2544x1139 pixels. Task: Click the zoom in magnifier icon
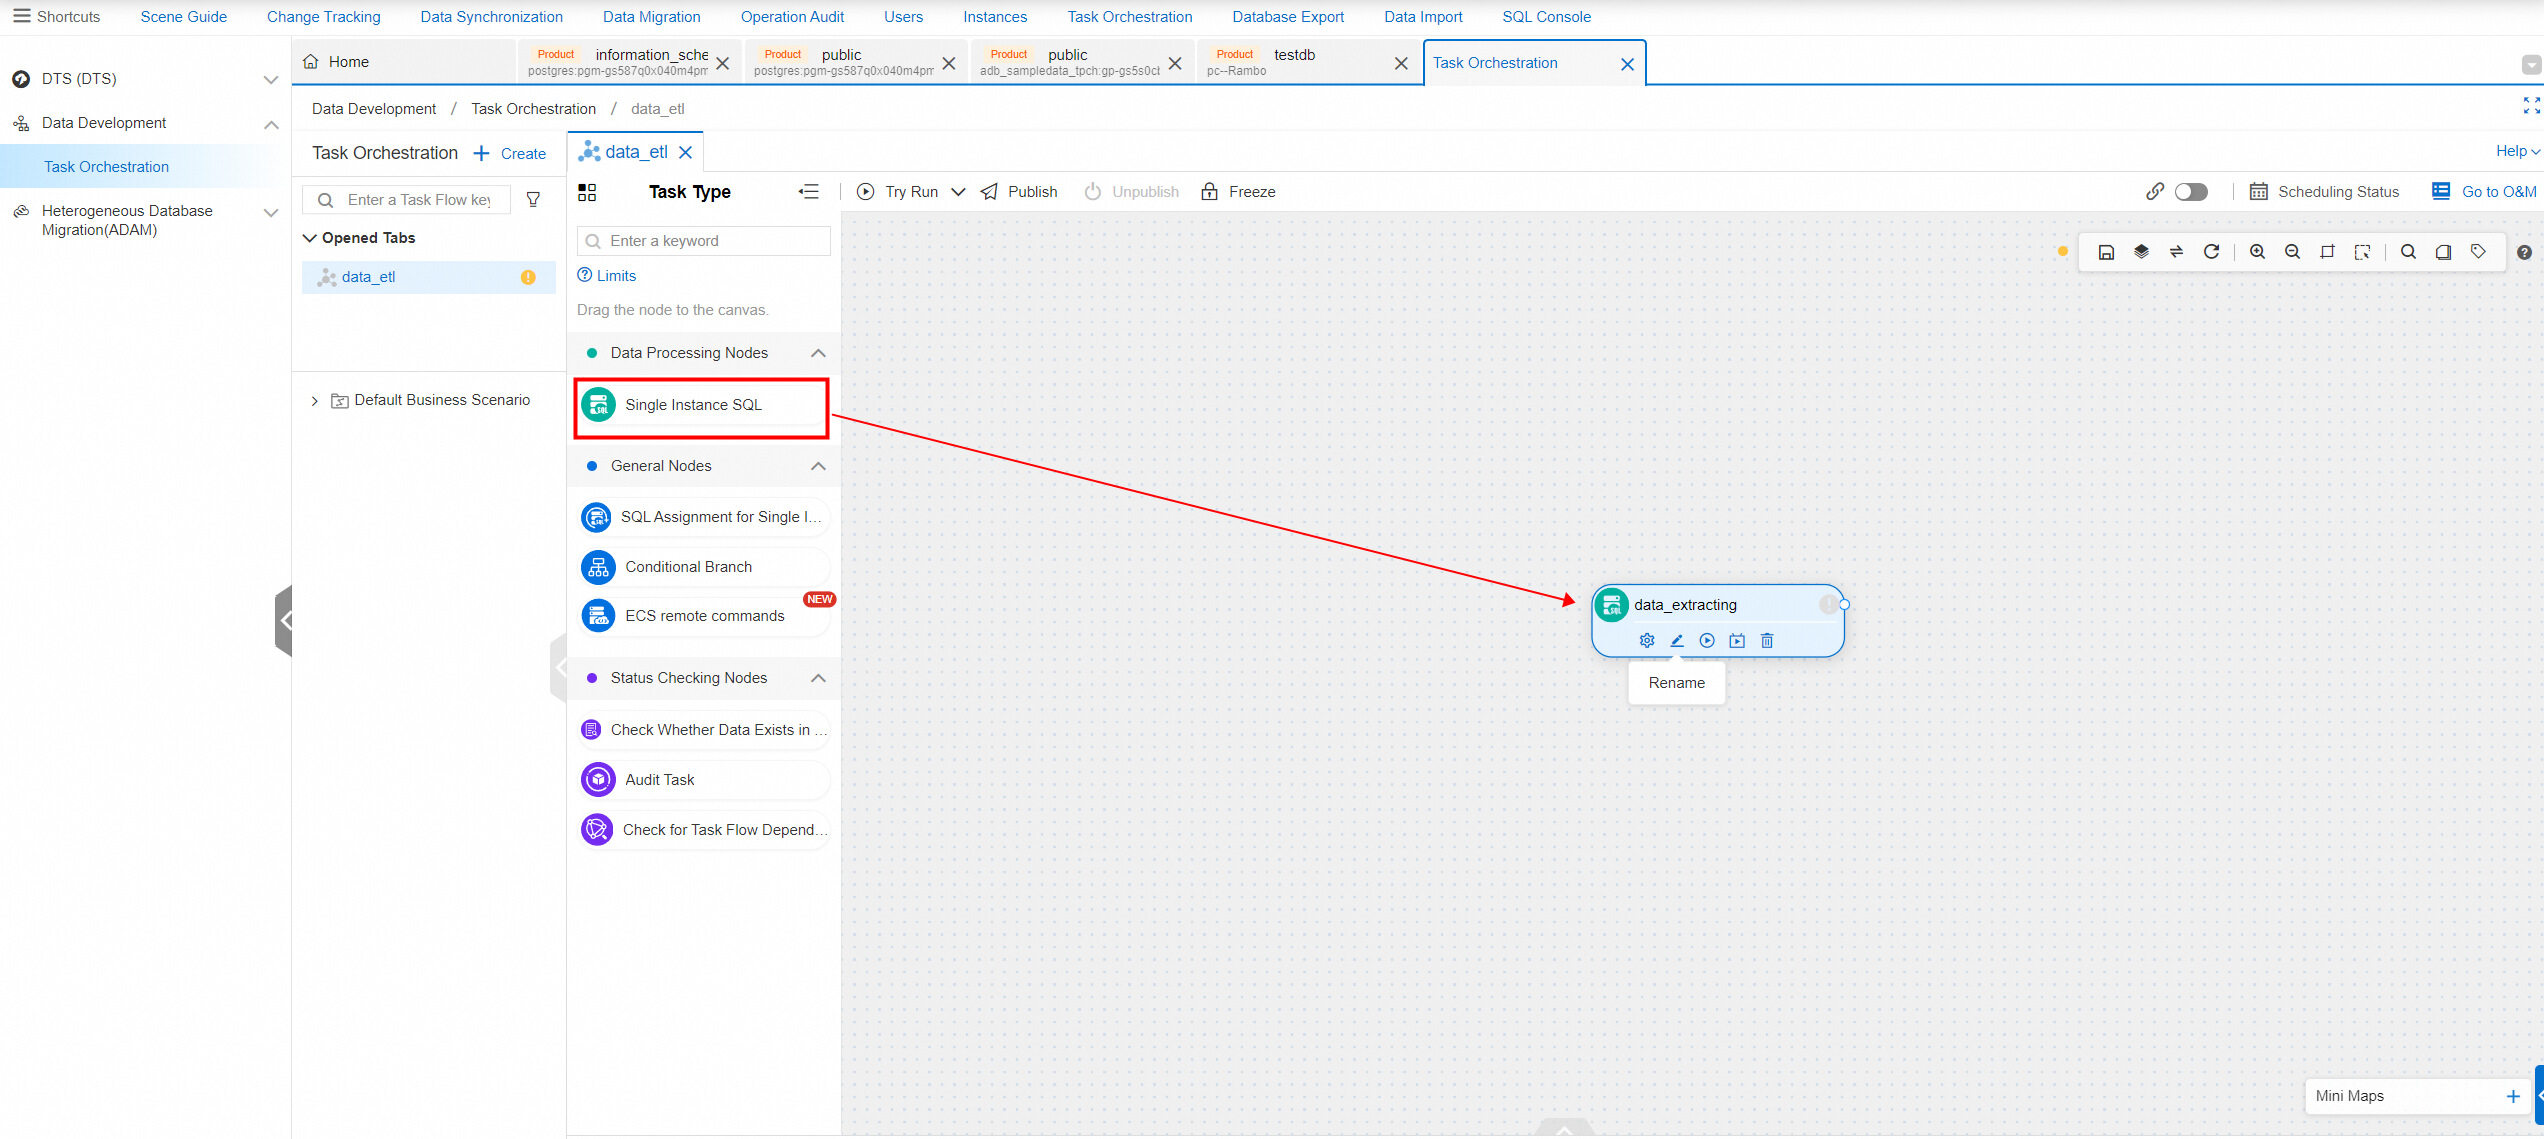click(2257, 252)
